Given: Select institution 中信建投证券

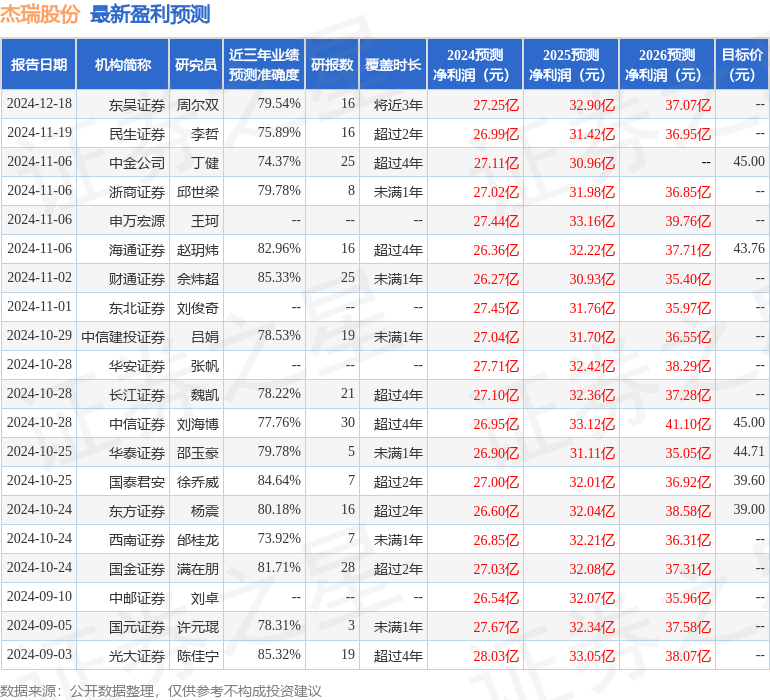Looking at the screenshot, I should [x=123, y=337].
